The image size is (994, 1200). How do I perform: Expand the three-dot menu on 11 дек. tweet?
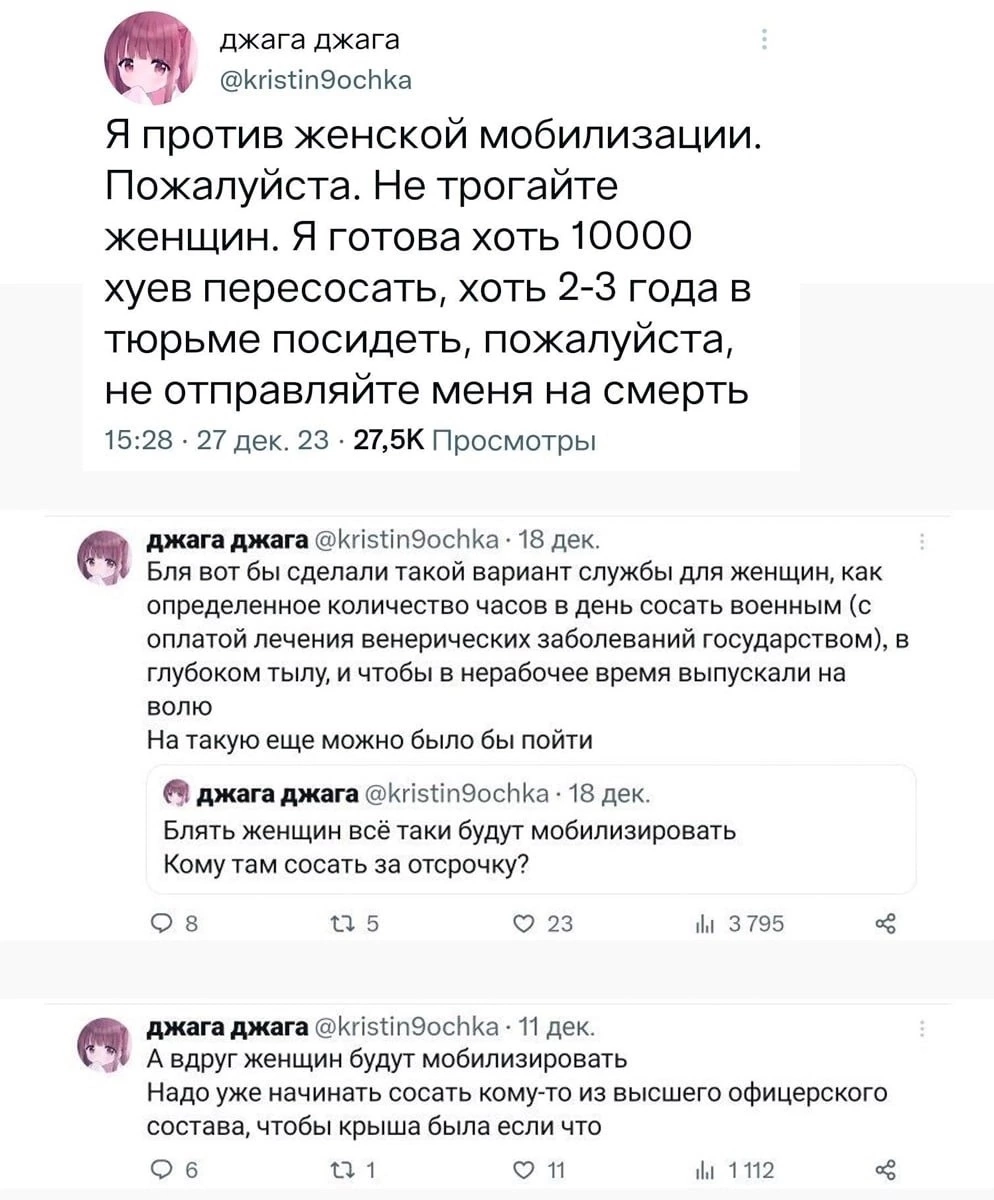921,1029
